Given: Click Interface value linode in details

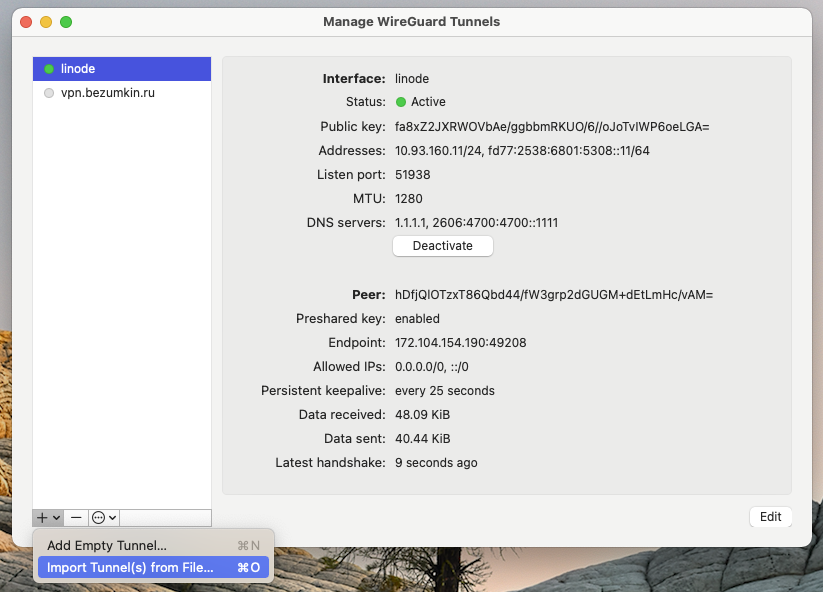Looking at the screenshot, I should tap(412, 79).
